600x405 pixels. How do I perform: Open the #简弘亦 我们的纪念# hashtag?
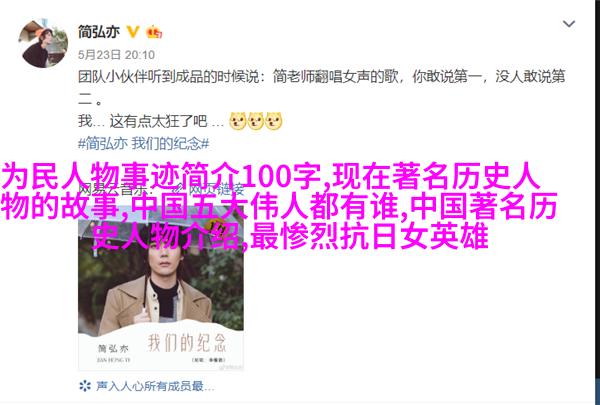coord(143,144)
